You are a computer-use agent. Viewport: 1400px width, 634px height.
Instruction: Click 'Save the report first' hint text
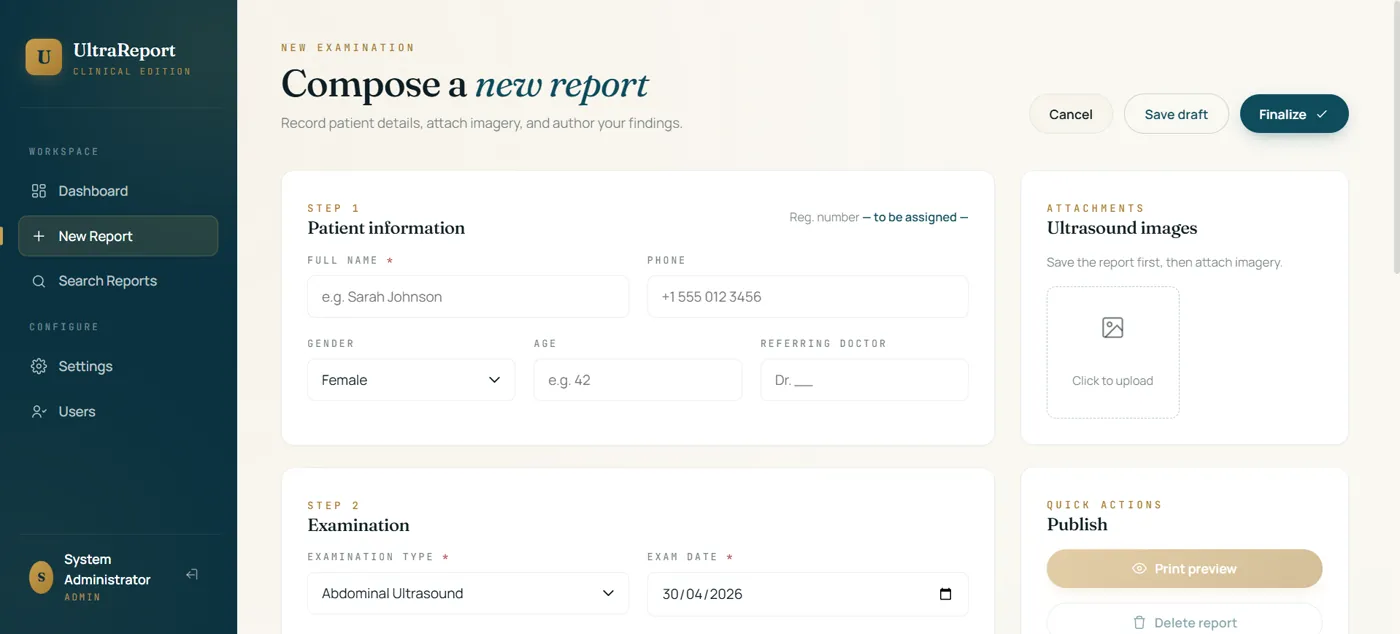click(1164, 262)
